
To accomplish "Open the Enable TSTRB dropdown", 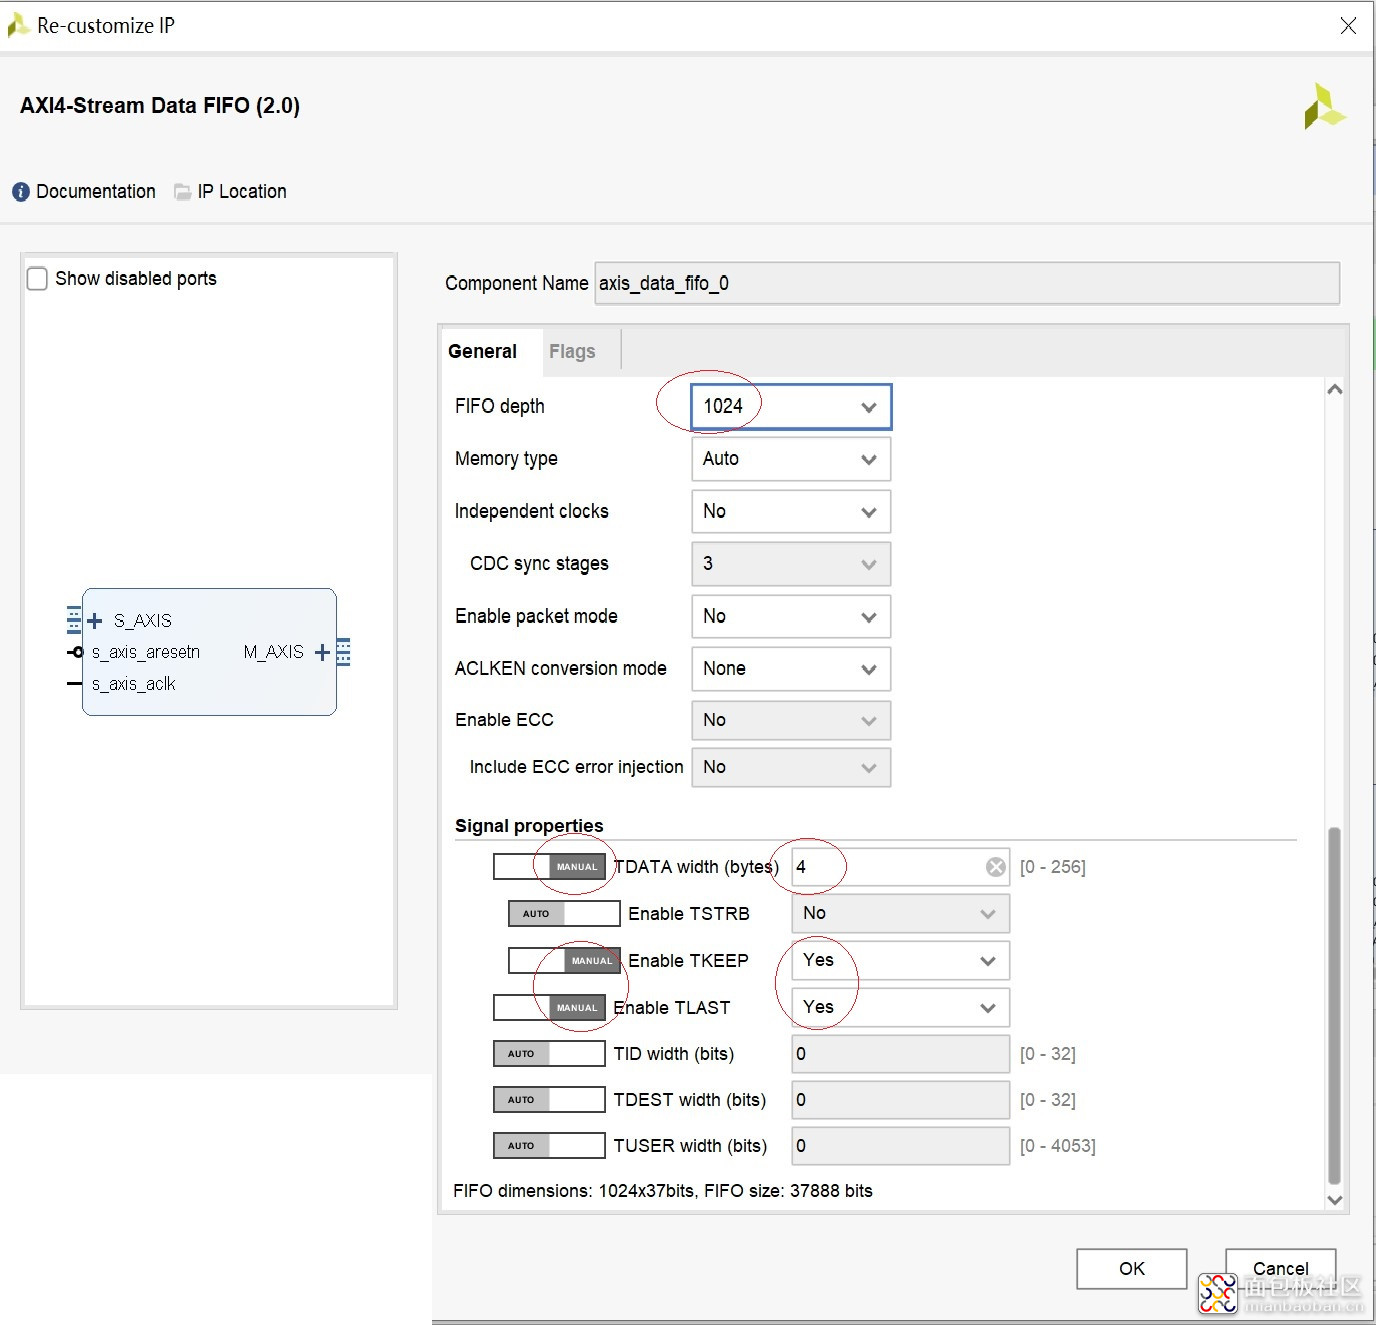I will coord(901,914).
